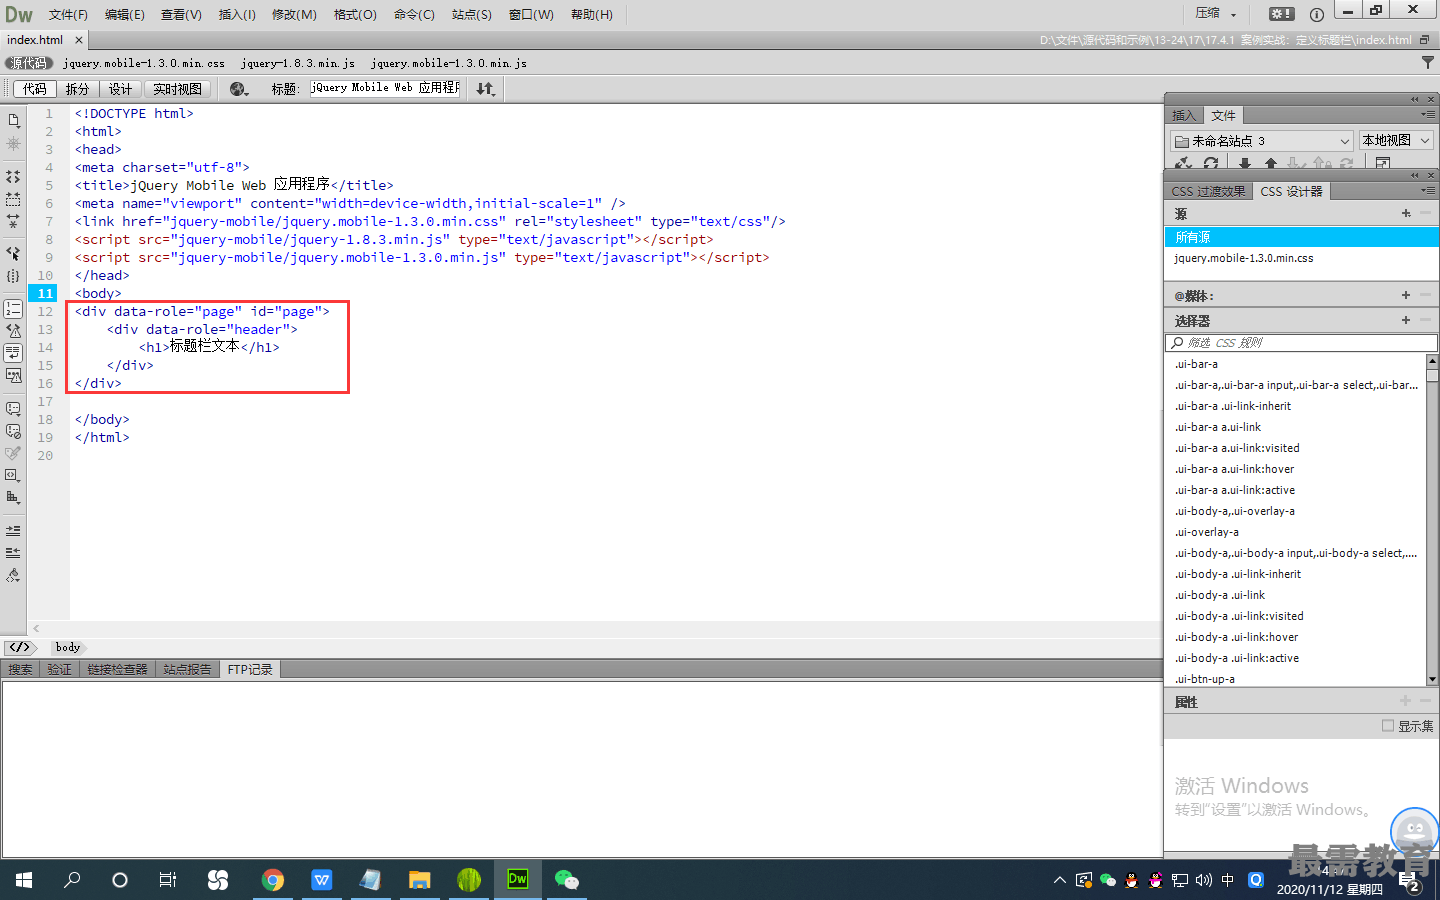Open jquery.mobile-1.3.0.min.css related file
The image size is (1440, 900).
144,62
